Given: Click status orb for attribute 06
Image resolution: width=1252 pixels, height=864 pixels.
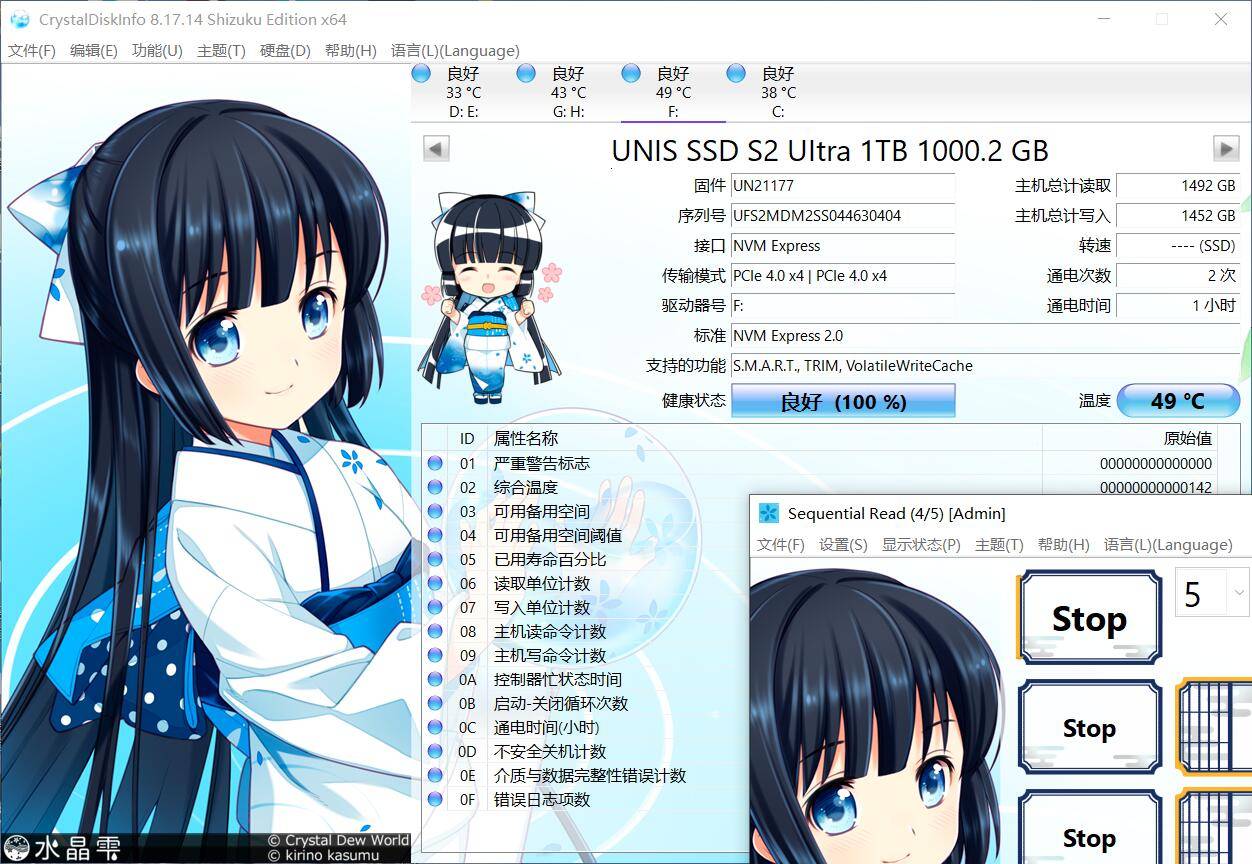Looking at the screenshot, I should coord(435,583).
